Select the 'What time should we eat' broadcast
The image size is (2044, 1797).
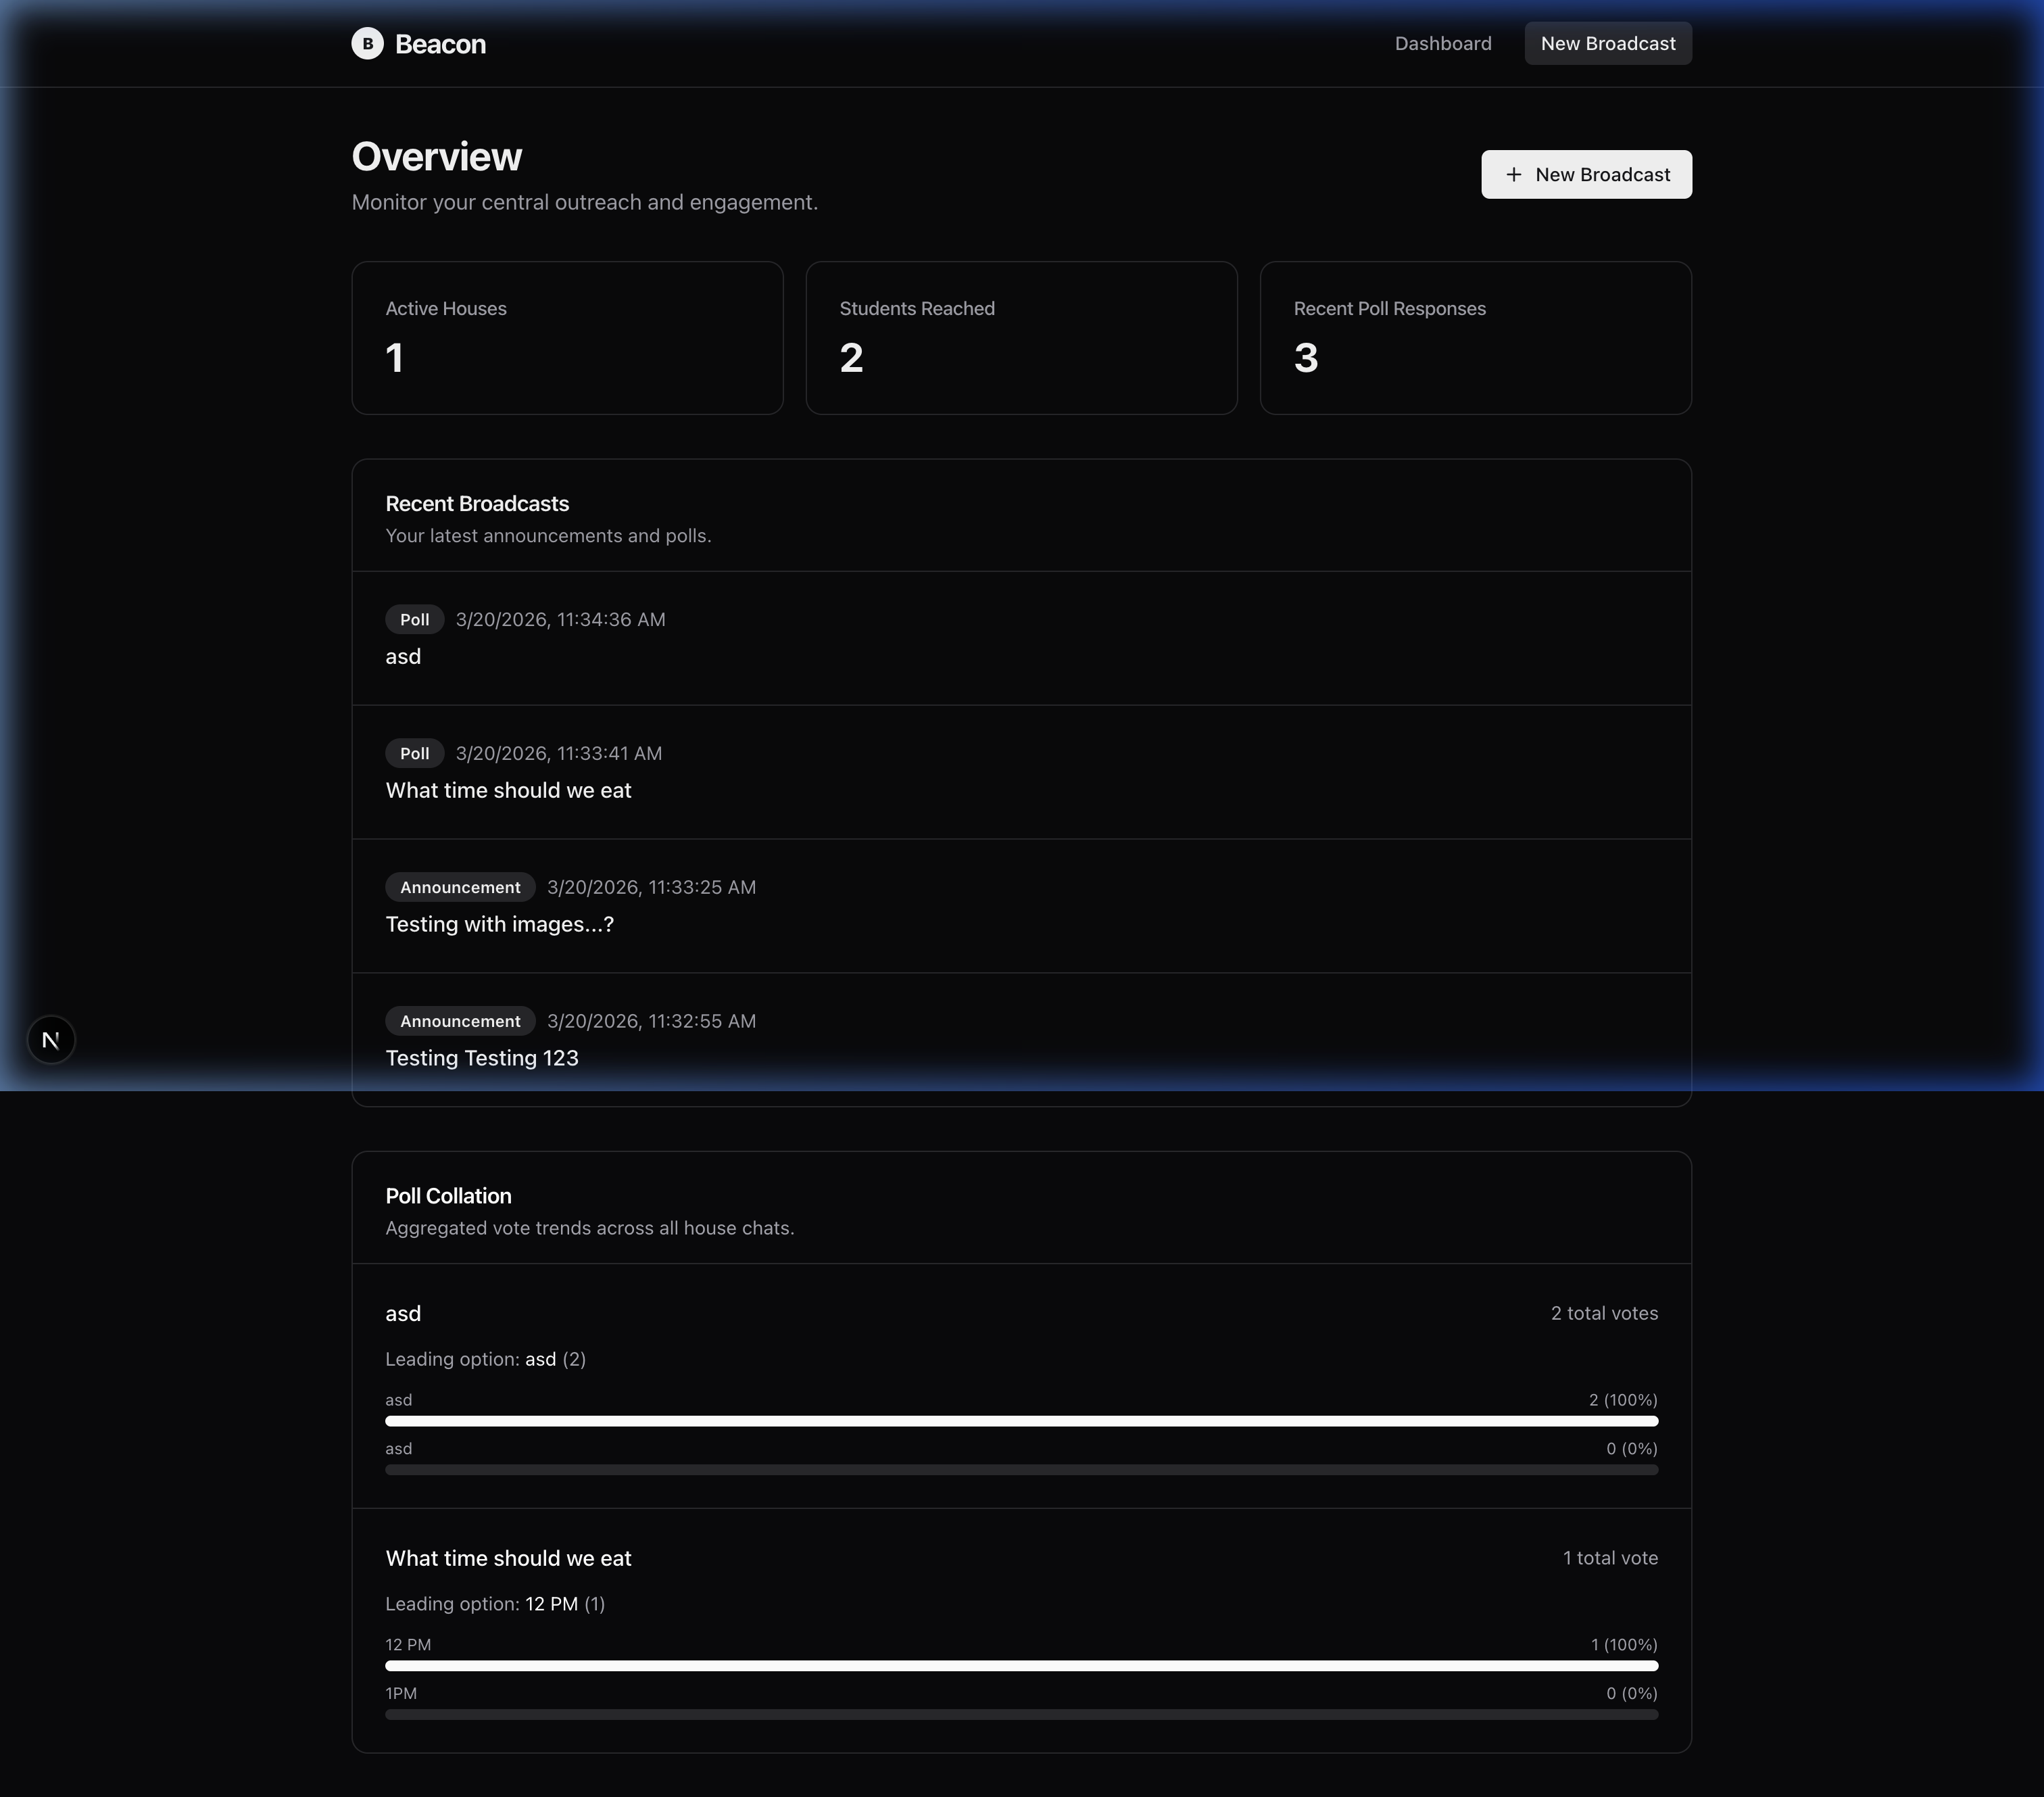tap(508, 791)
